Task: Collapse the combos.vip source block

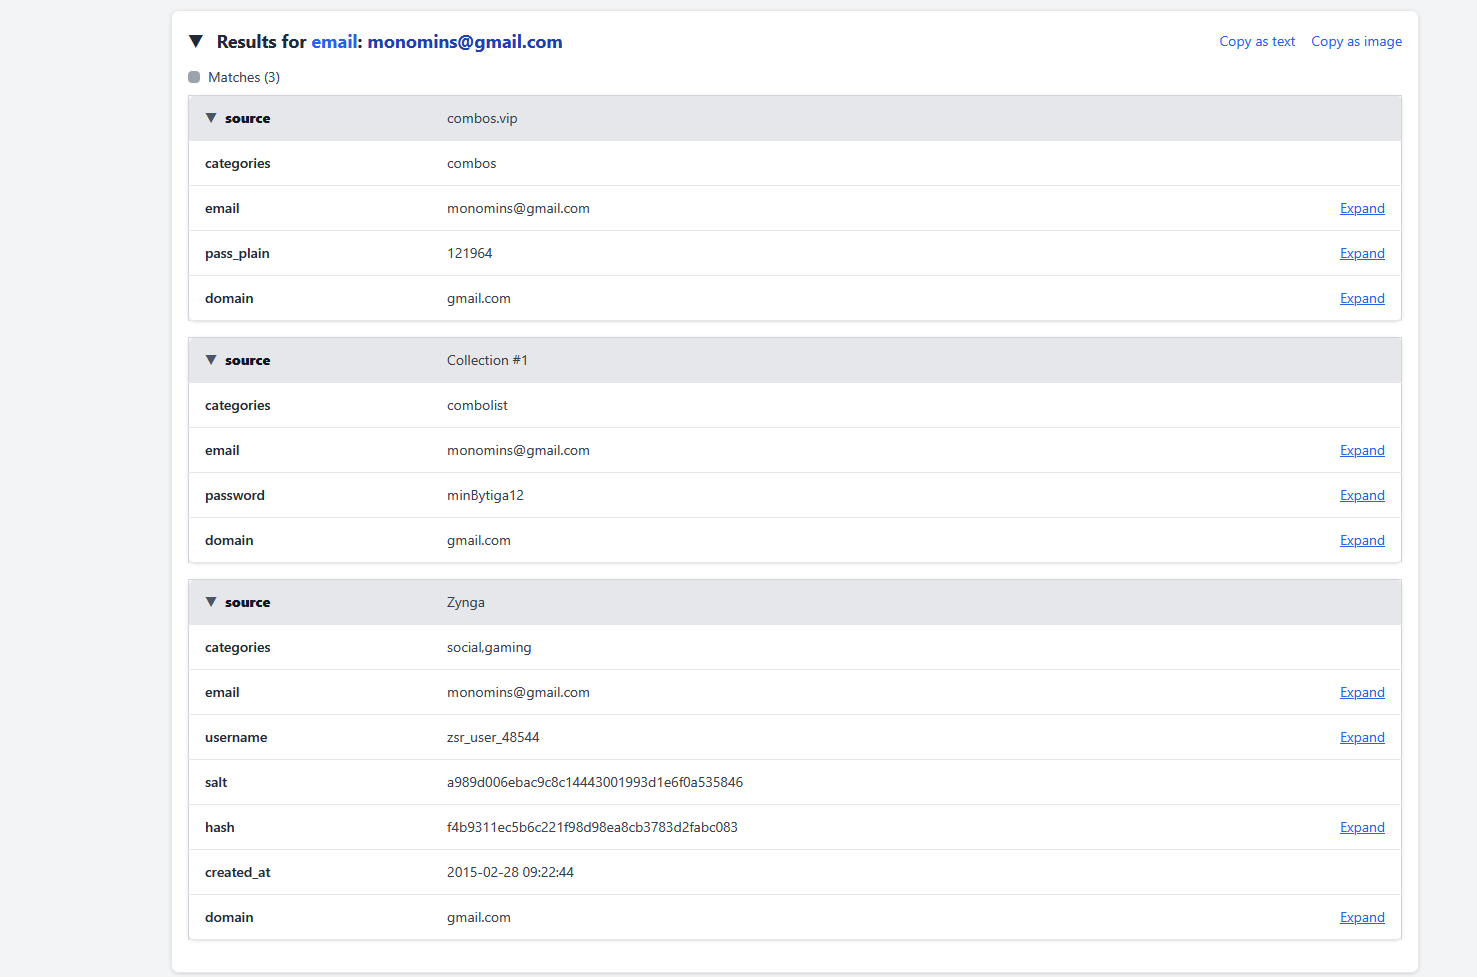Action: pyautogui.click(x=211, y=118)
